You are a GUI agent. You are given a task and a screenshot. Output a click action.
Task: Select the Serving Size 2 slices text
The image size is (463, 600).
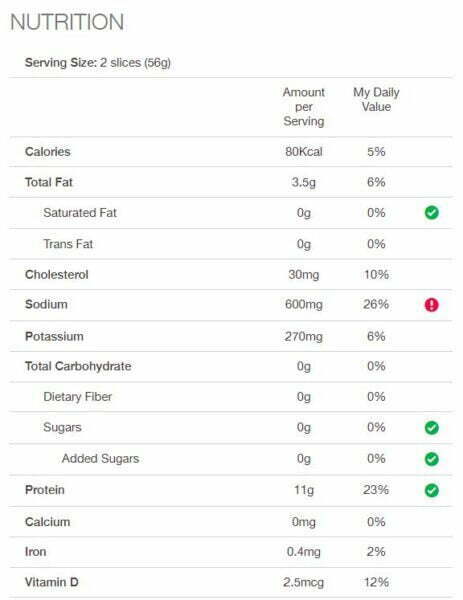98,63
